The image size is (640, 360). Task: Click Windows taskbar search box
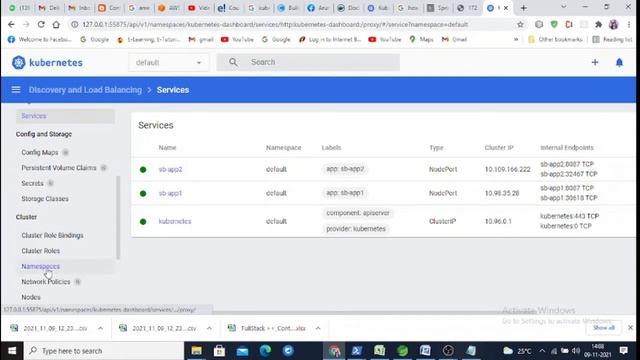(x=104, y=351)
